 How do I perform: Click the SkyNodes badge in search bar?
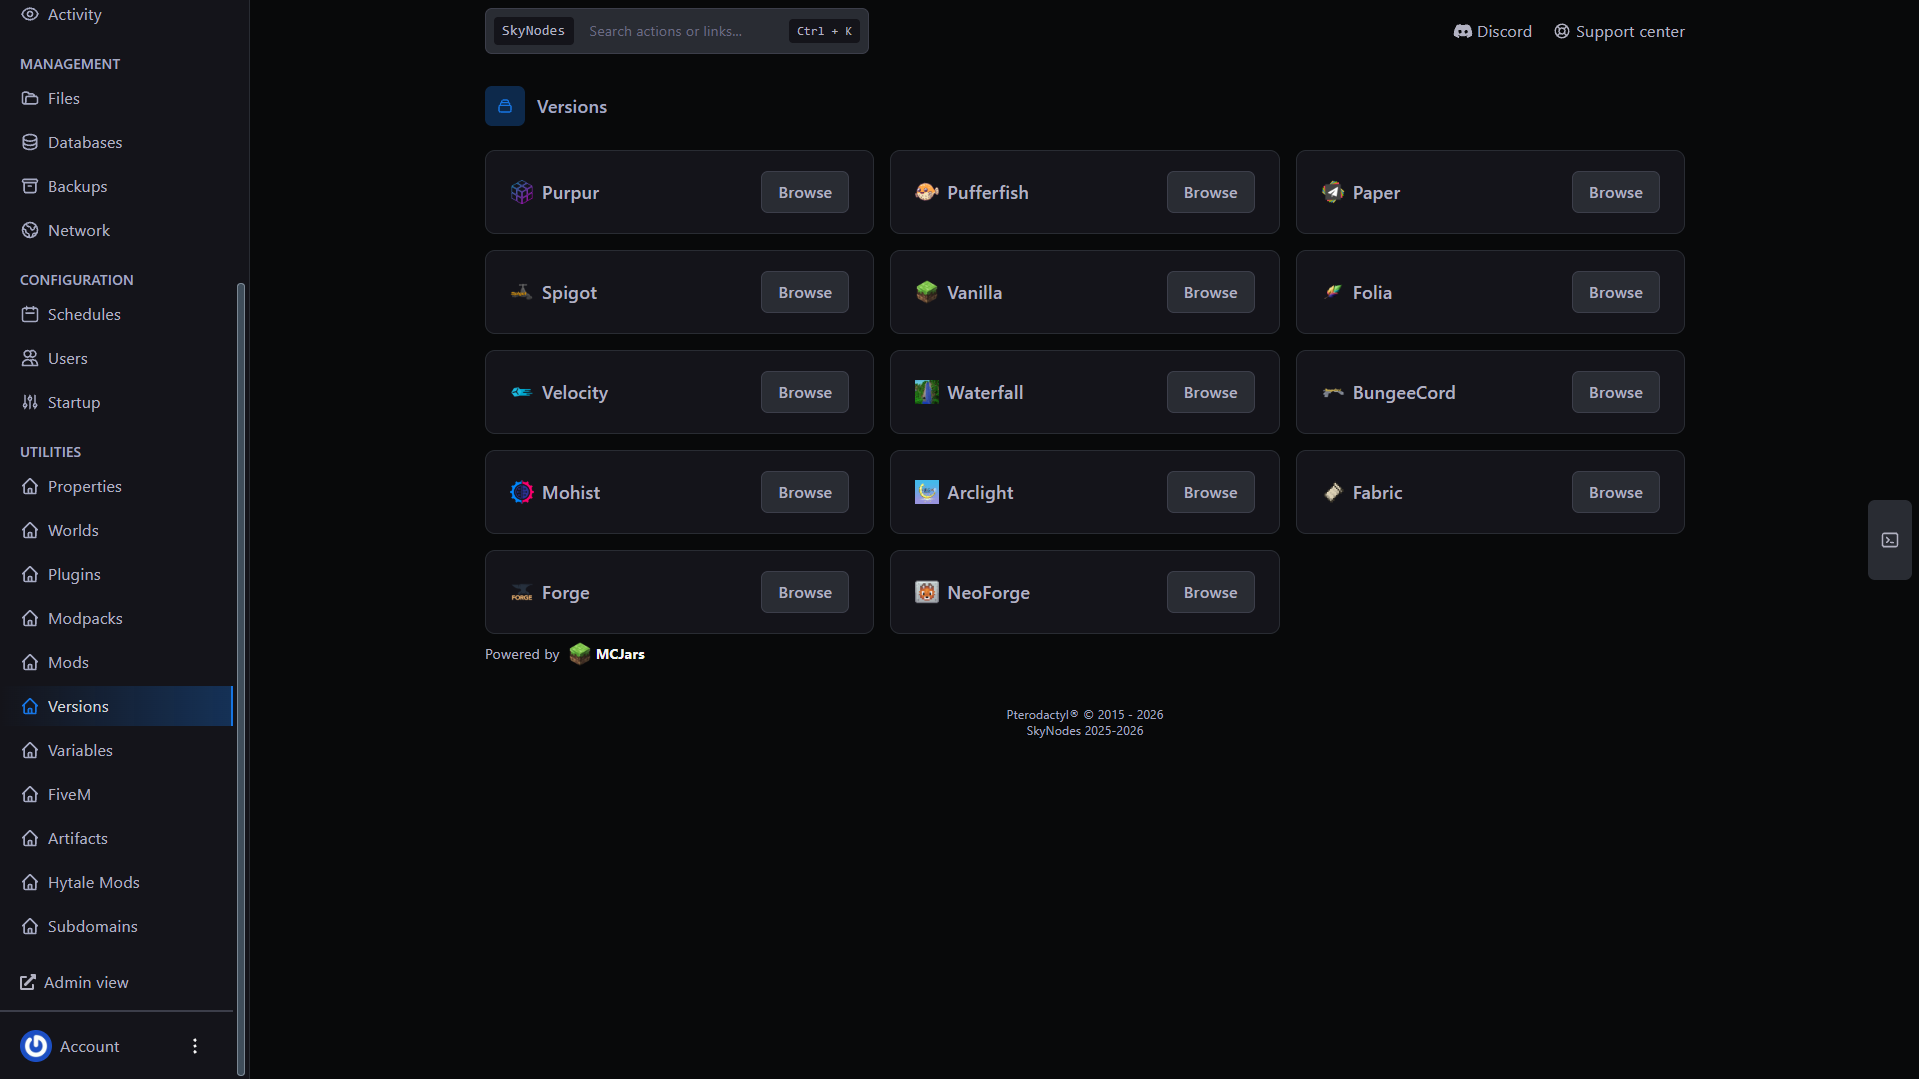[533, 31]
